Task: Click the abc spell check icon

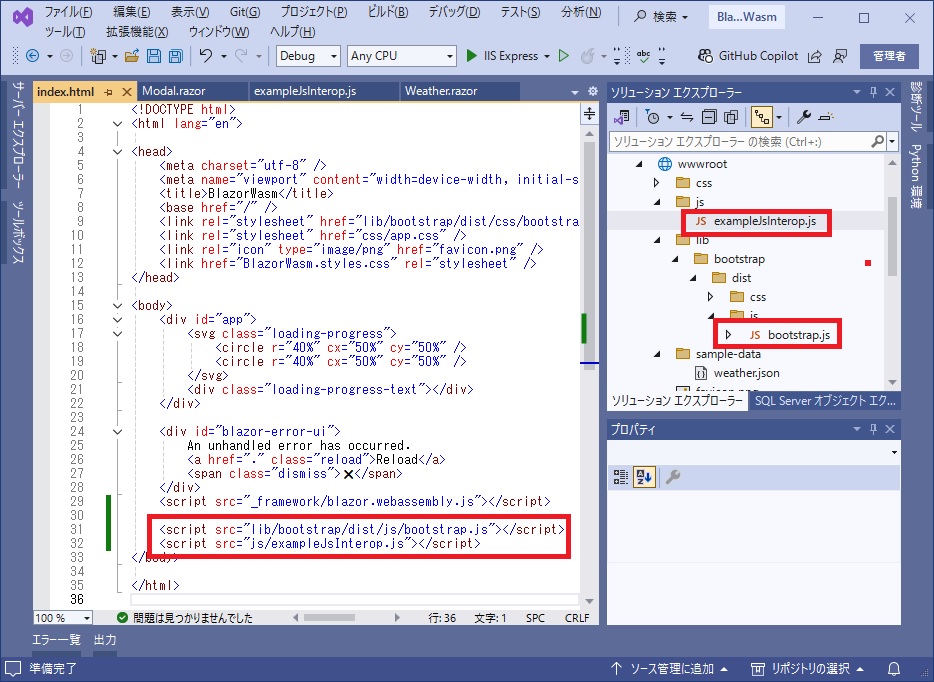Action: tap(643, 56)
